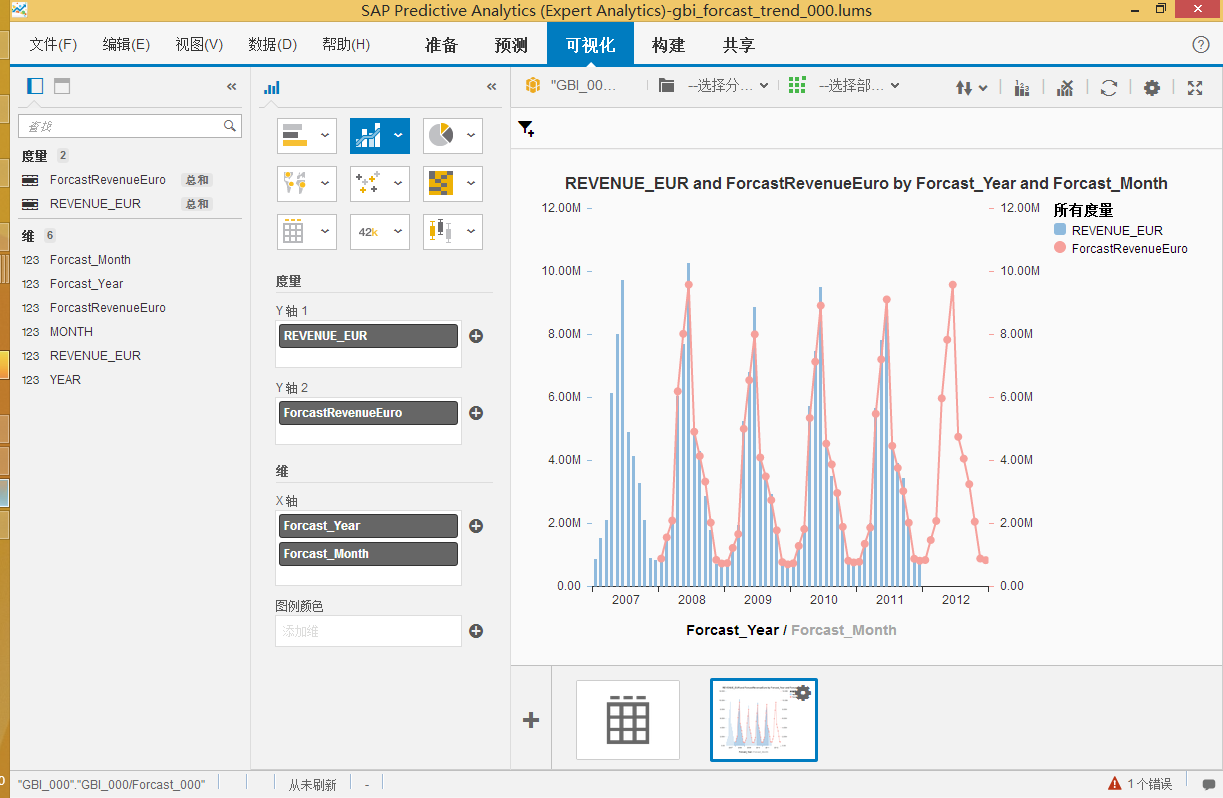Click the clear chart icon
Viewport: 1223px width, 798px height.
(1066, 88)
